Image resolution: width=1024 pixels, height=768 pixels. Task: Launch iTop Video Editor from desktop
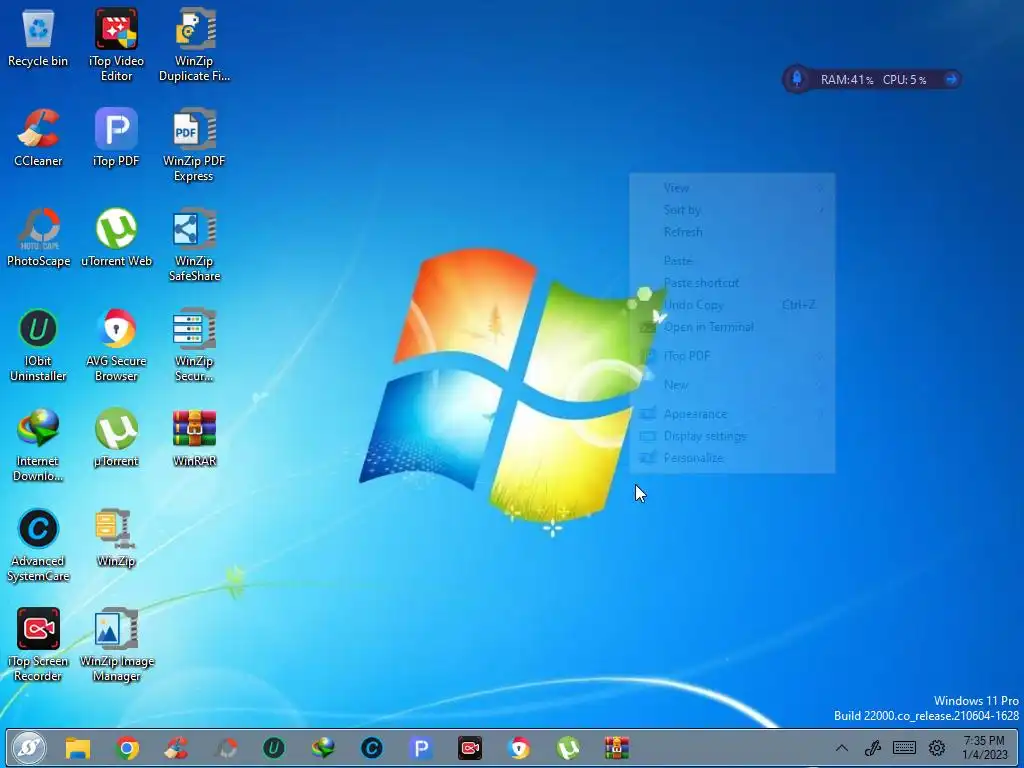(x=116, y=44)
